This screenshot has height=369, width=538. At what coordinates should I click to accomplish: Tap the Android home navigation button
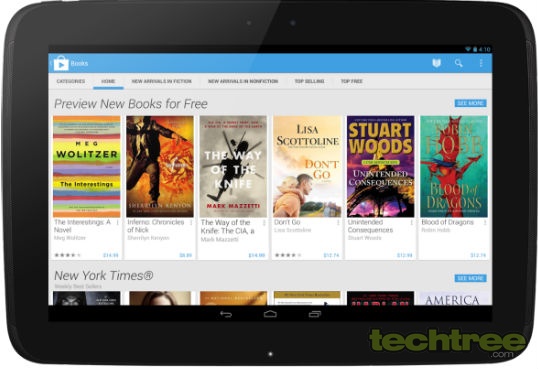pyautogui.click(x=270, y=314)
